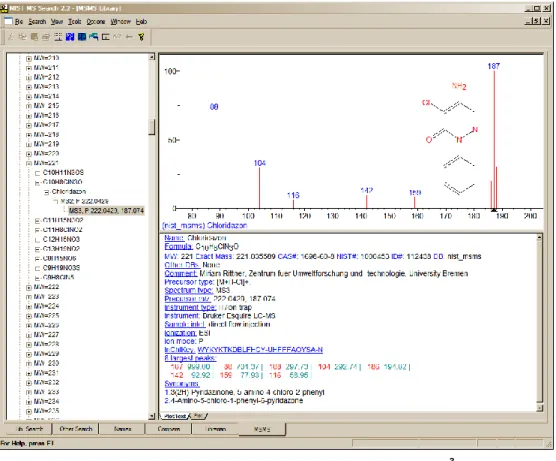Click the Comment link
556x461 pixels.
pyautogui.click(x=181, y=273)
